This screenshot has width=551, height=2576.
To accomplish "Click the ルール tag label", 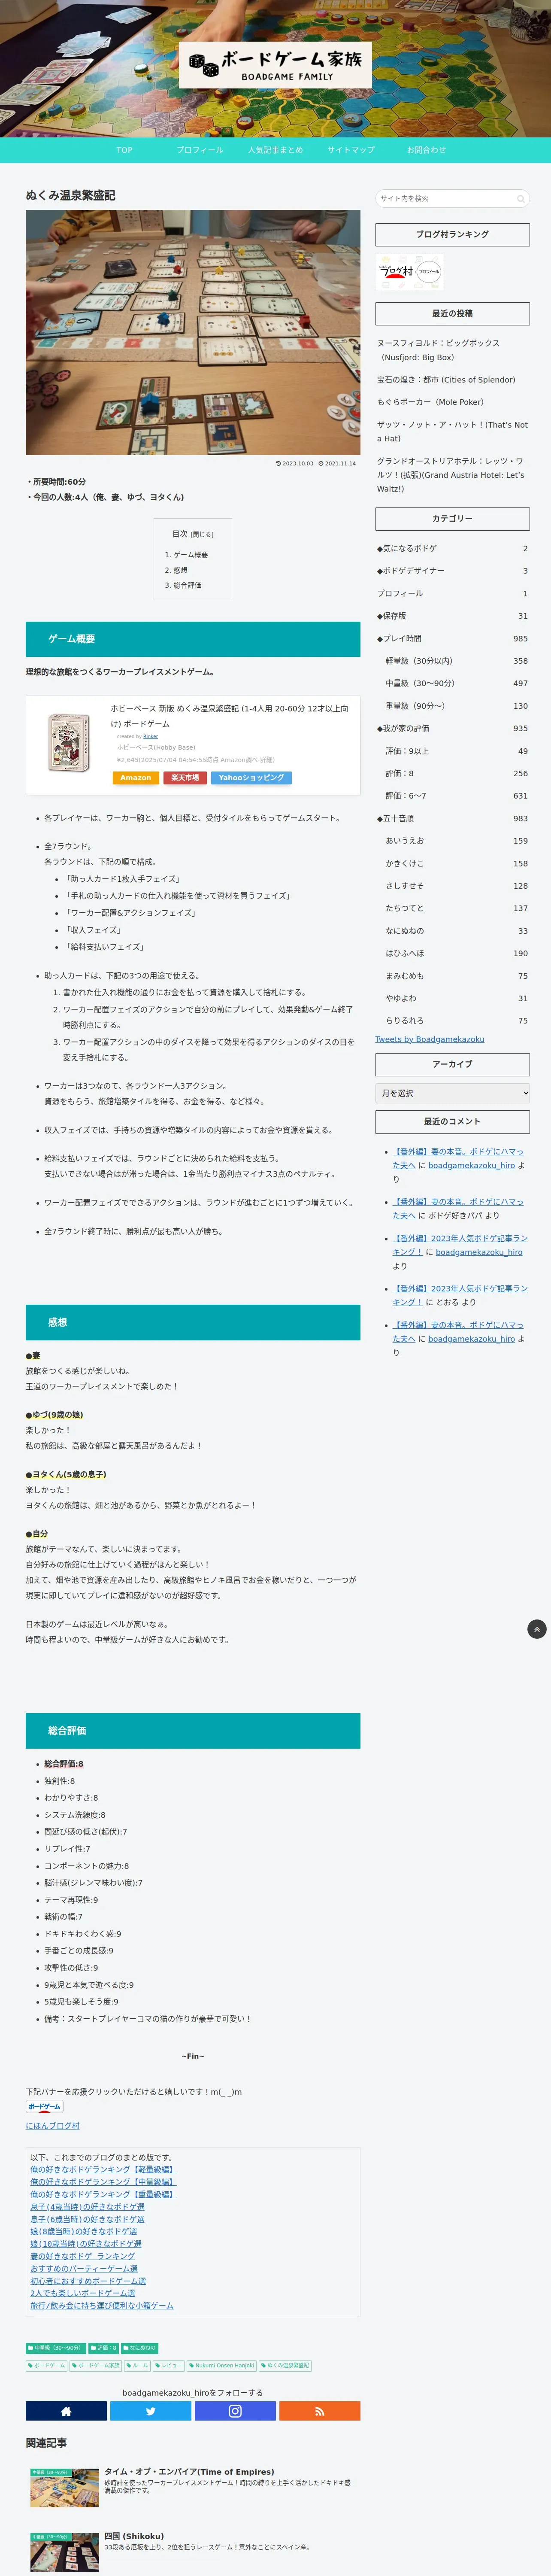I will 137,2366.
